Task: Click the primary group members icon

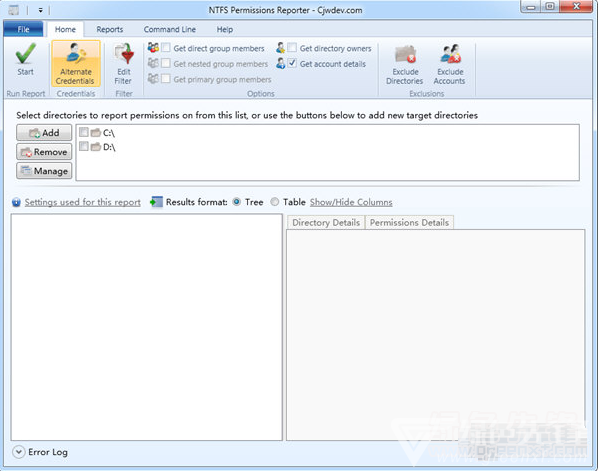Action: coord(153,79)
